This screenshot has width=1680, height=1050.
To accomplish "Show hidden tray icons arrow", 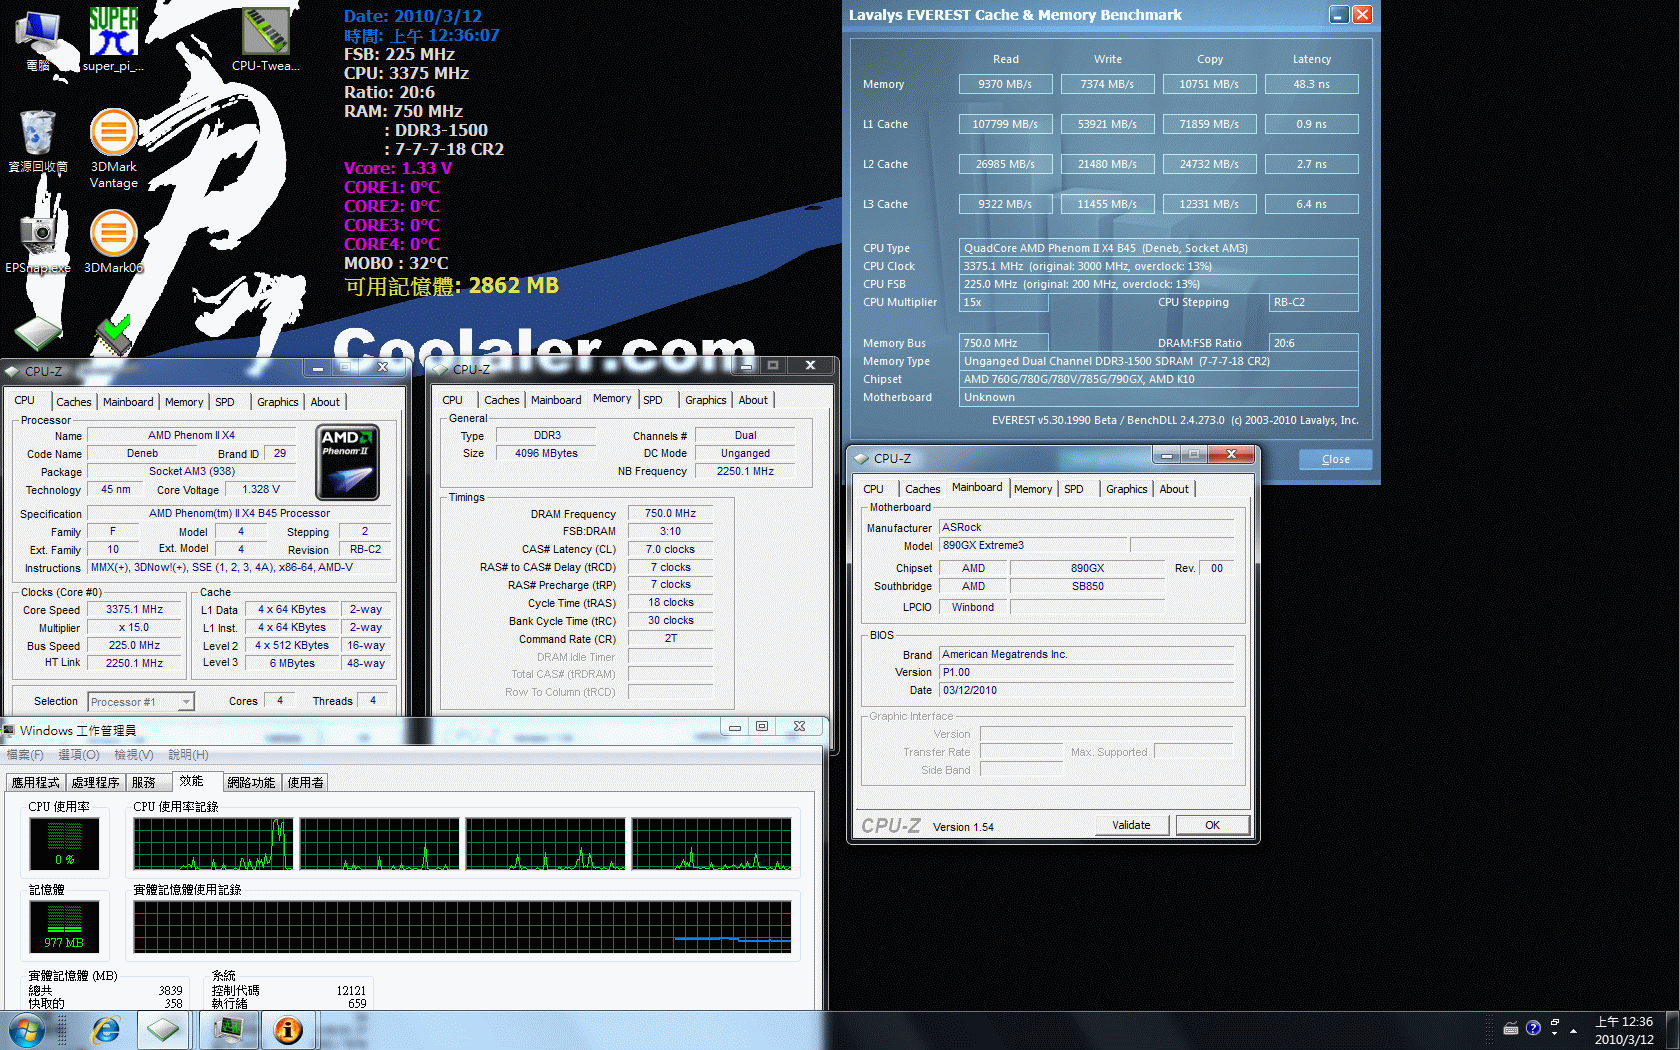I will pyautogui.click(x=1573, y=1030).
